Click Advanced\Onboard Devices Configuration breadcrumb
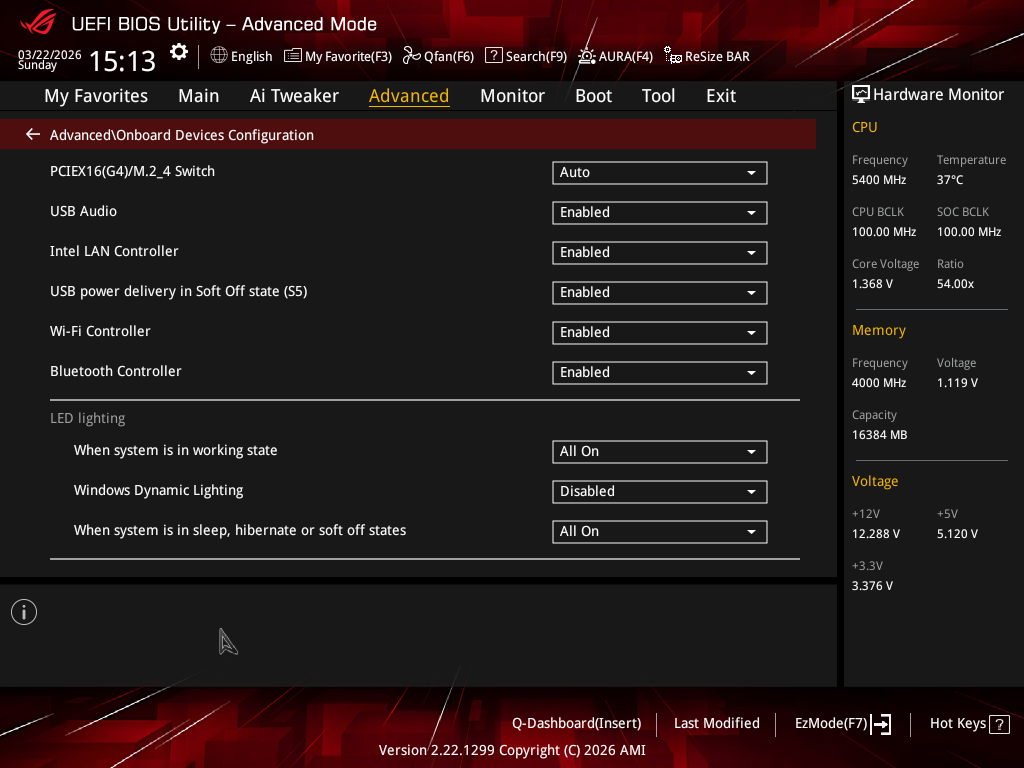This screenshot has width=1024, height=768. point(182,135)
